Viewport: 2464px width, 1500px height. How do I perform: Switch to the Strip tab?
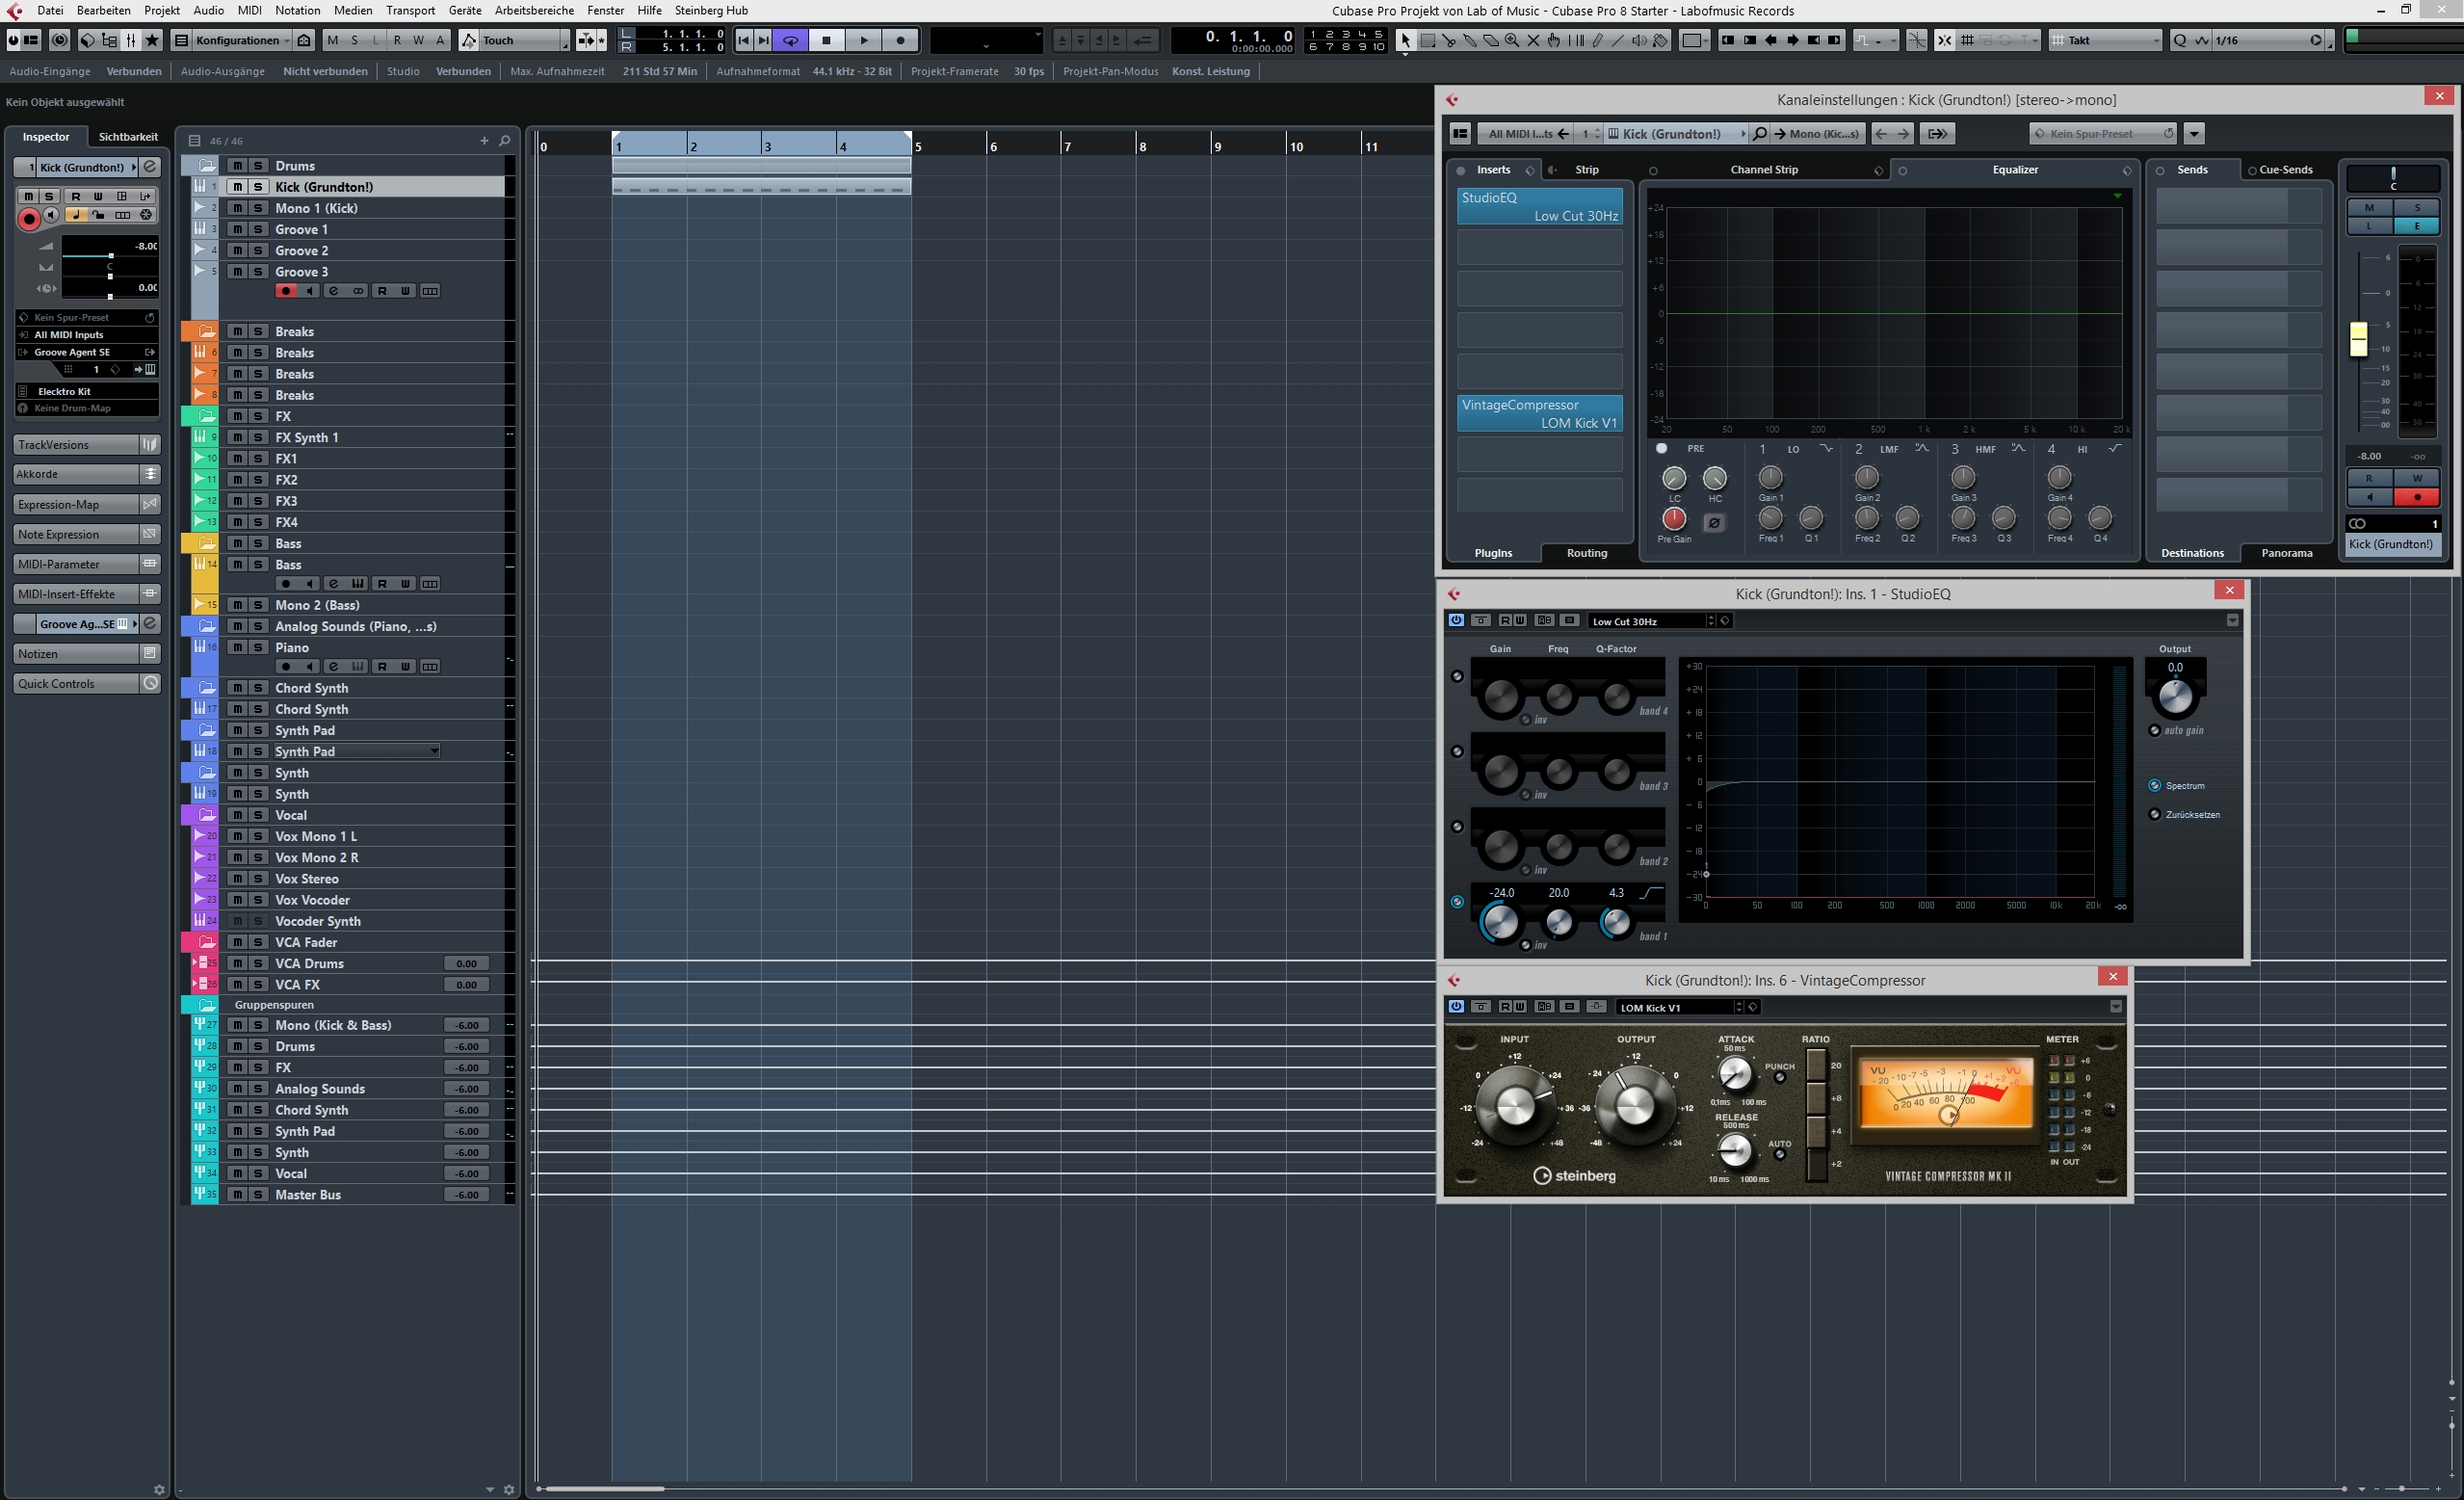1587,170
